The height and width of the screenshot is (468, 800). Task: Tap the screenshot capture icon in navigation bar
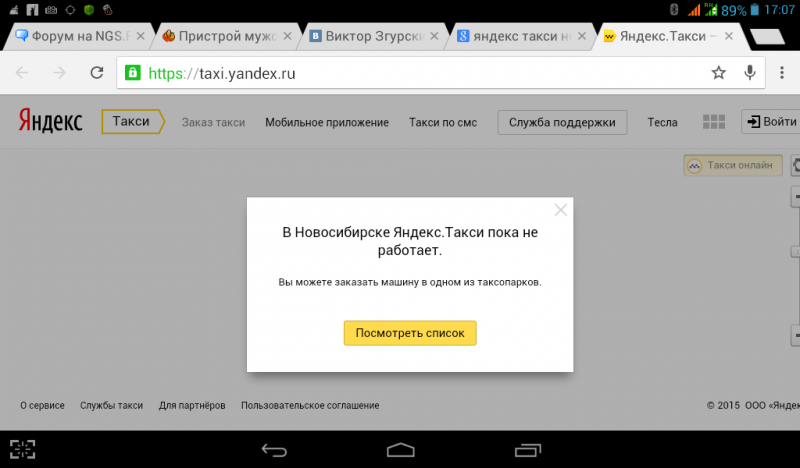(22, 449)
